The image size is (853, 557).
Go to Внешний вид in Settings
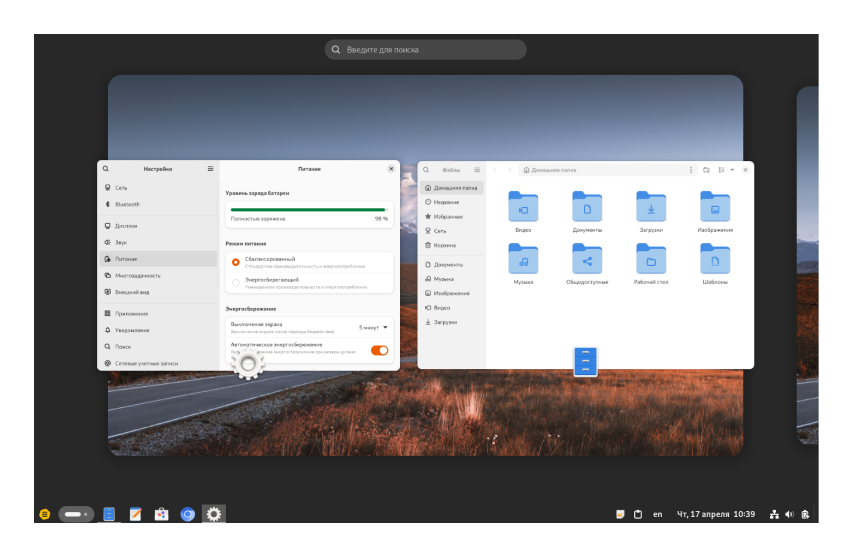pyautogui.click(x=158, y=292)
